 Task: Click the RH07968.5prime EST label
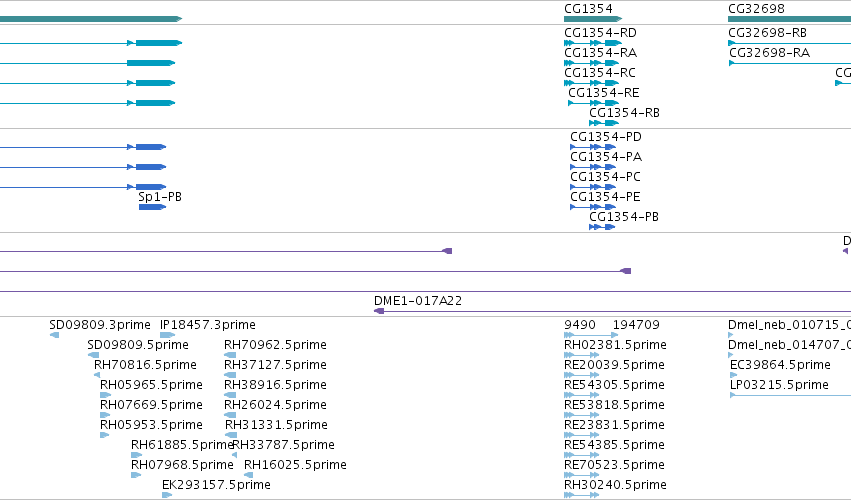[x=182, y=465]
